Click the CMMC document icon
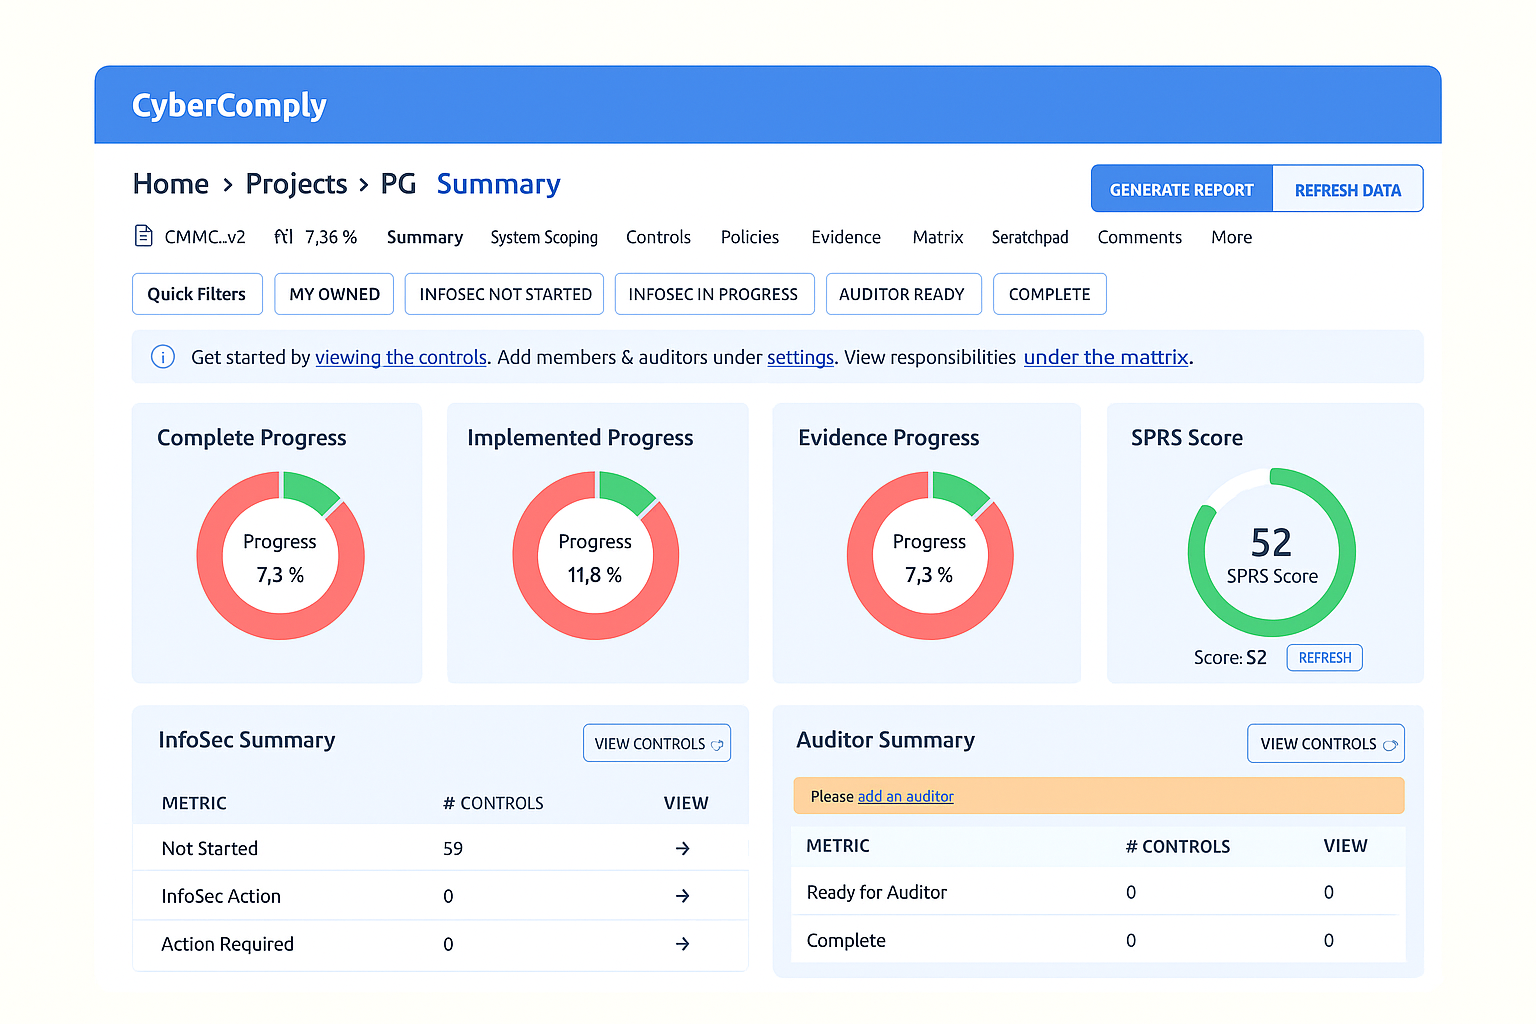This screenshot has height=1024, width=1536. click(144, 236)
